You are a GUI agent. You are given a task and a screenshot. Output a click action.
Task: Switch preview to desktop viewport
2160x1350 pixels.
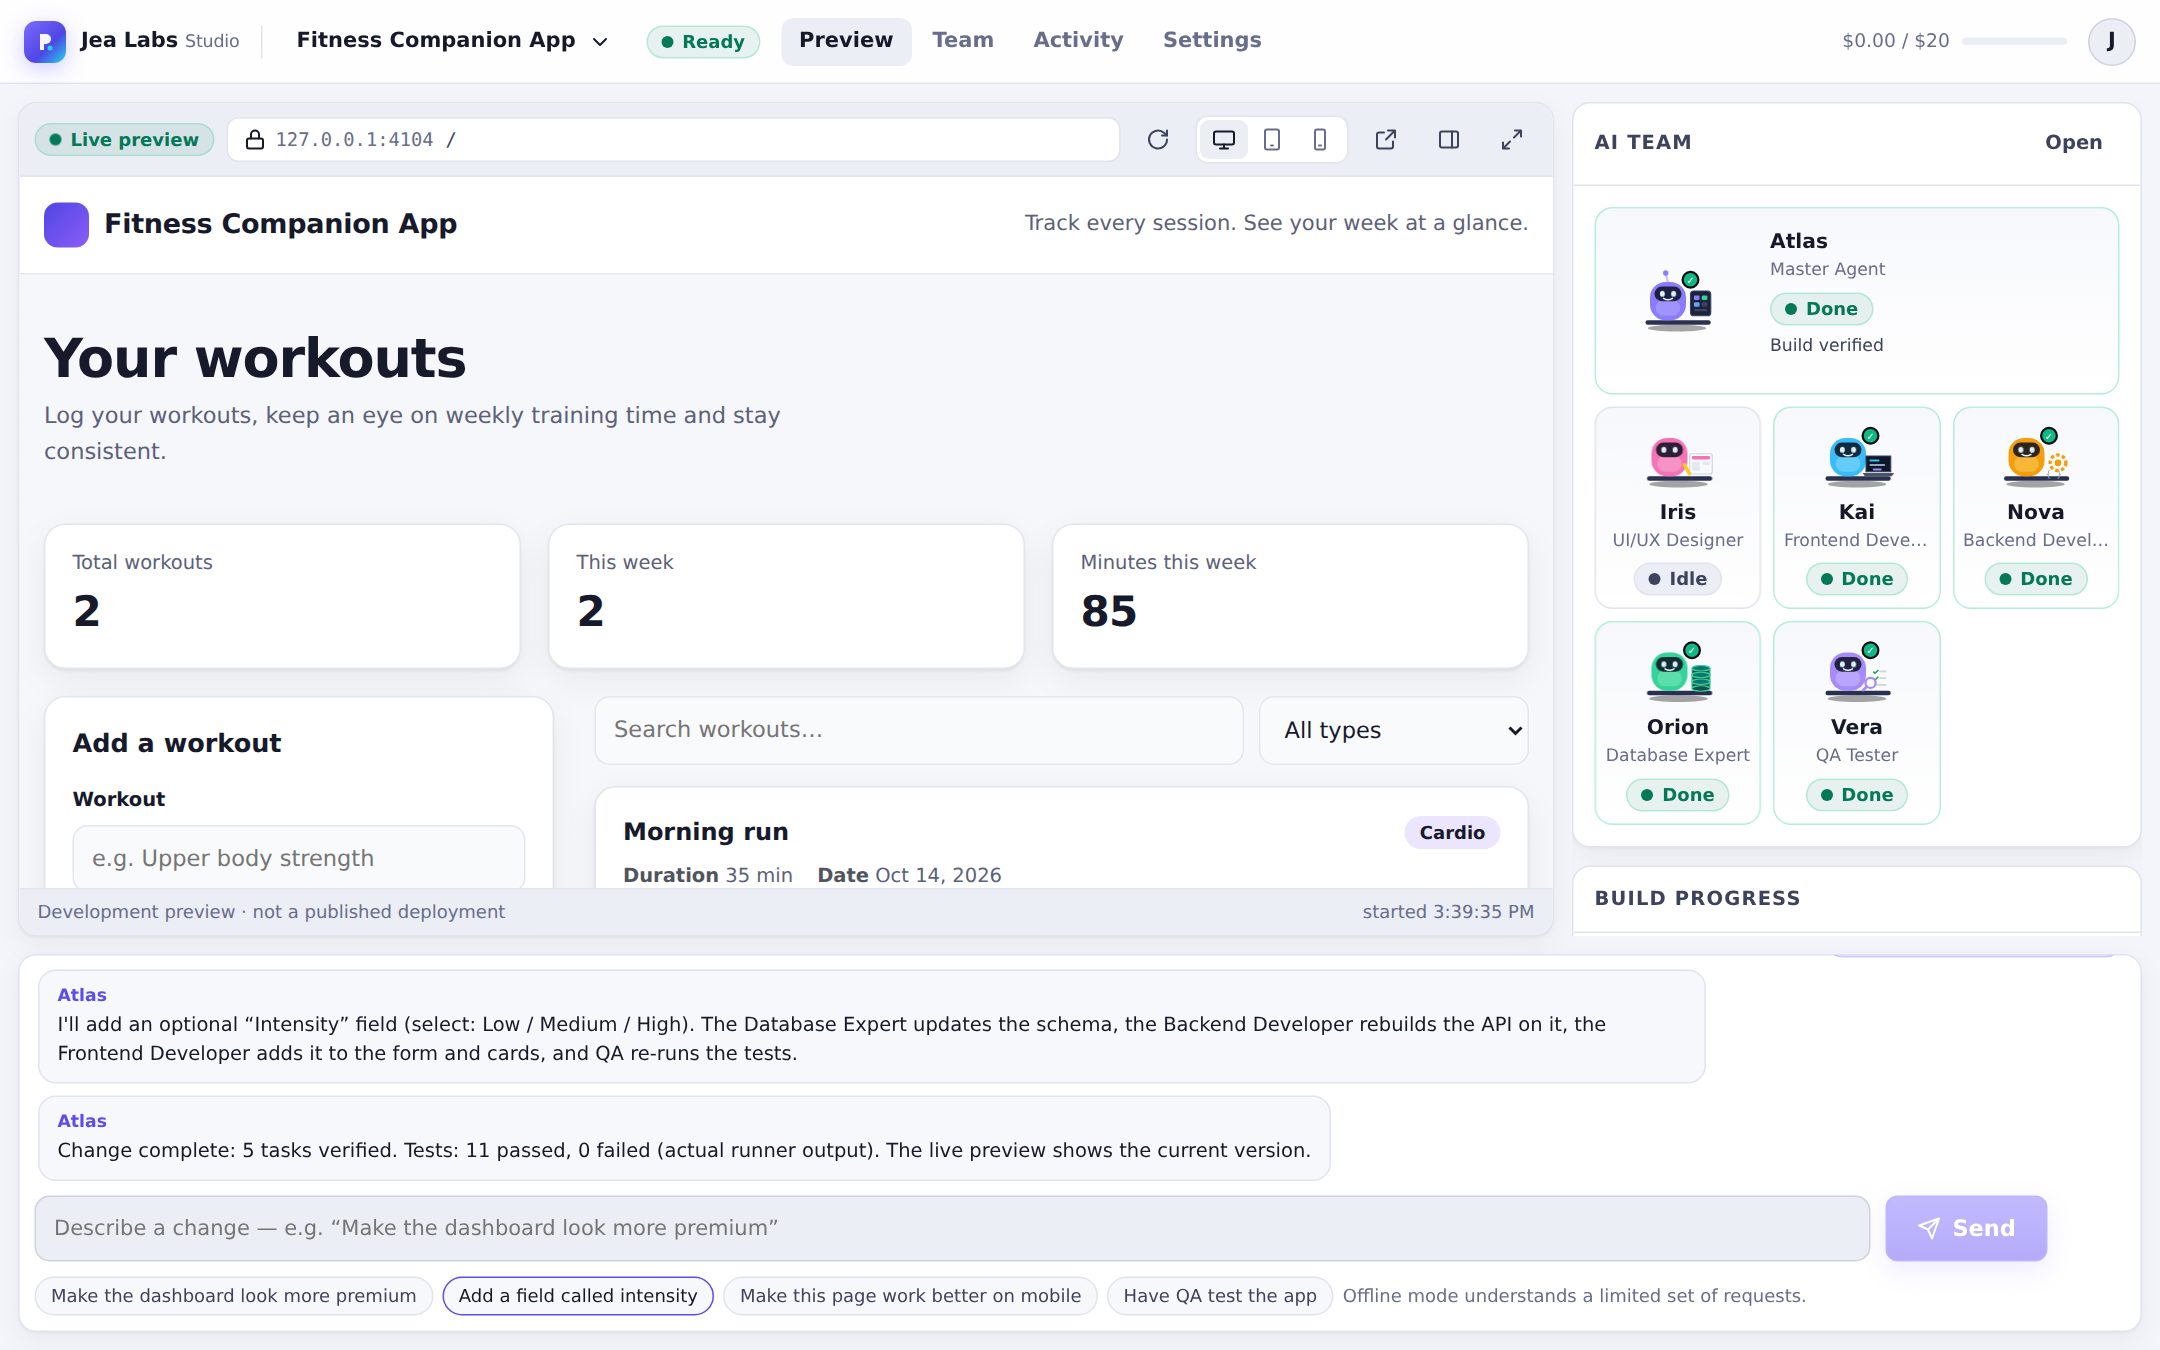coord(1223,140)
